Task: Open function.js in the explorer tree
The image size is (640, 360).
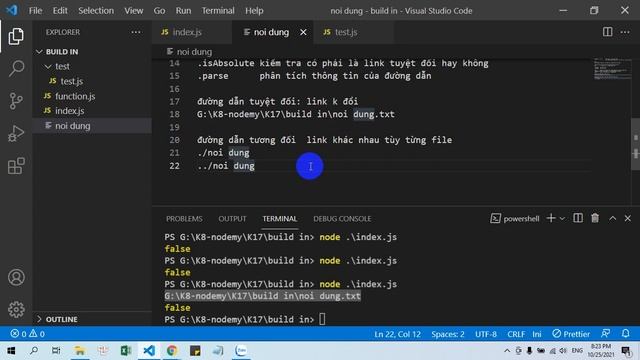Action: pyautogui.click(x=92, y=96)
